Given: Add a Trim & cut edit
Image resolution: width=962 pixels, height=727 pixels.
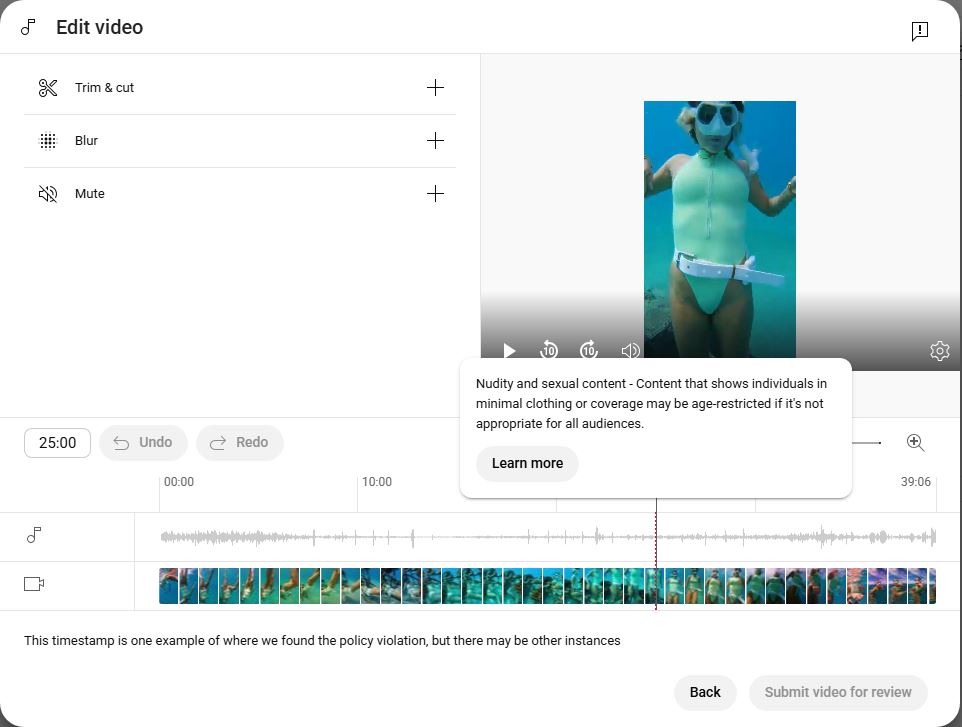Looking at the screenshot, I should click(435, 88).
